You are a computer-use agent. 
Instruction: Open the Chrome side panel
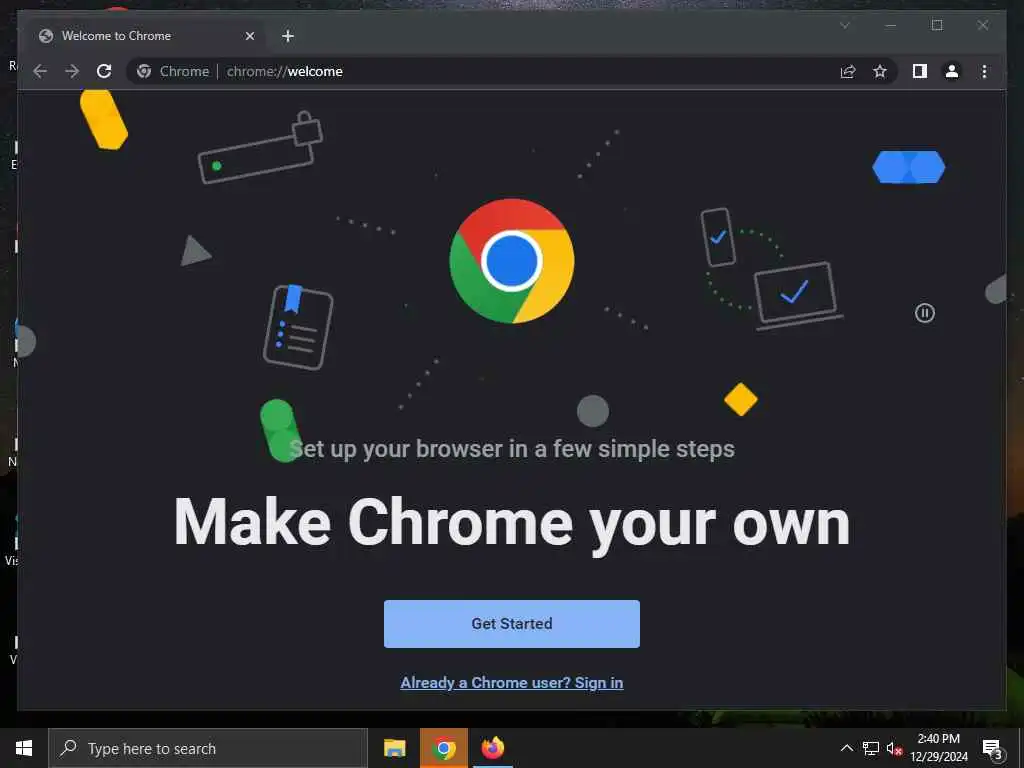(920, 71)
